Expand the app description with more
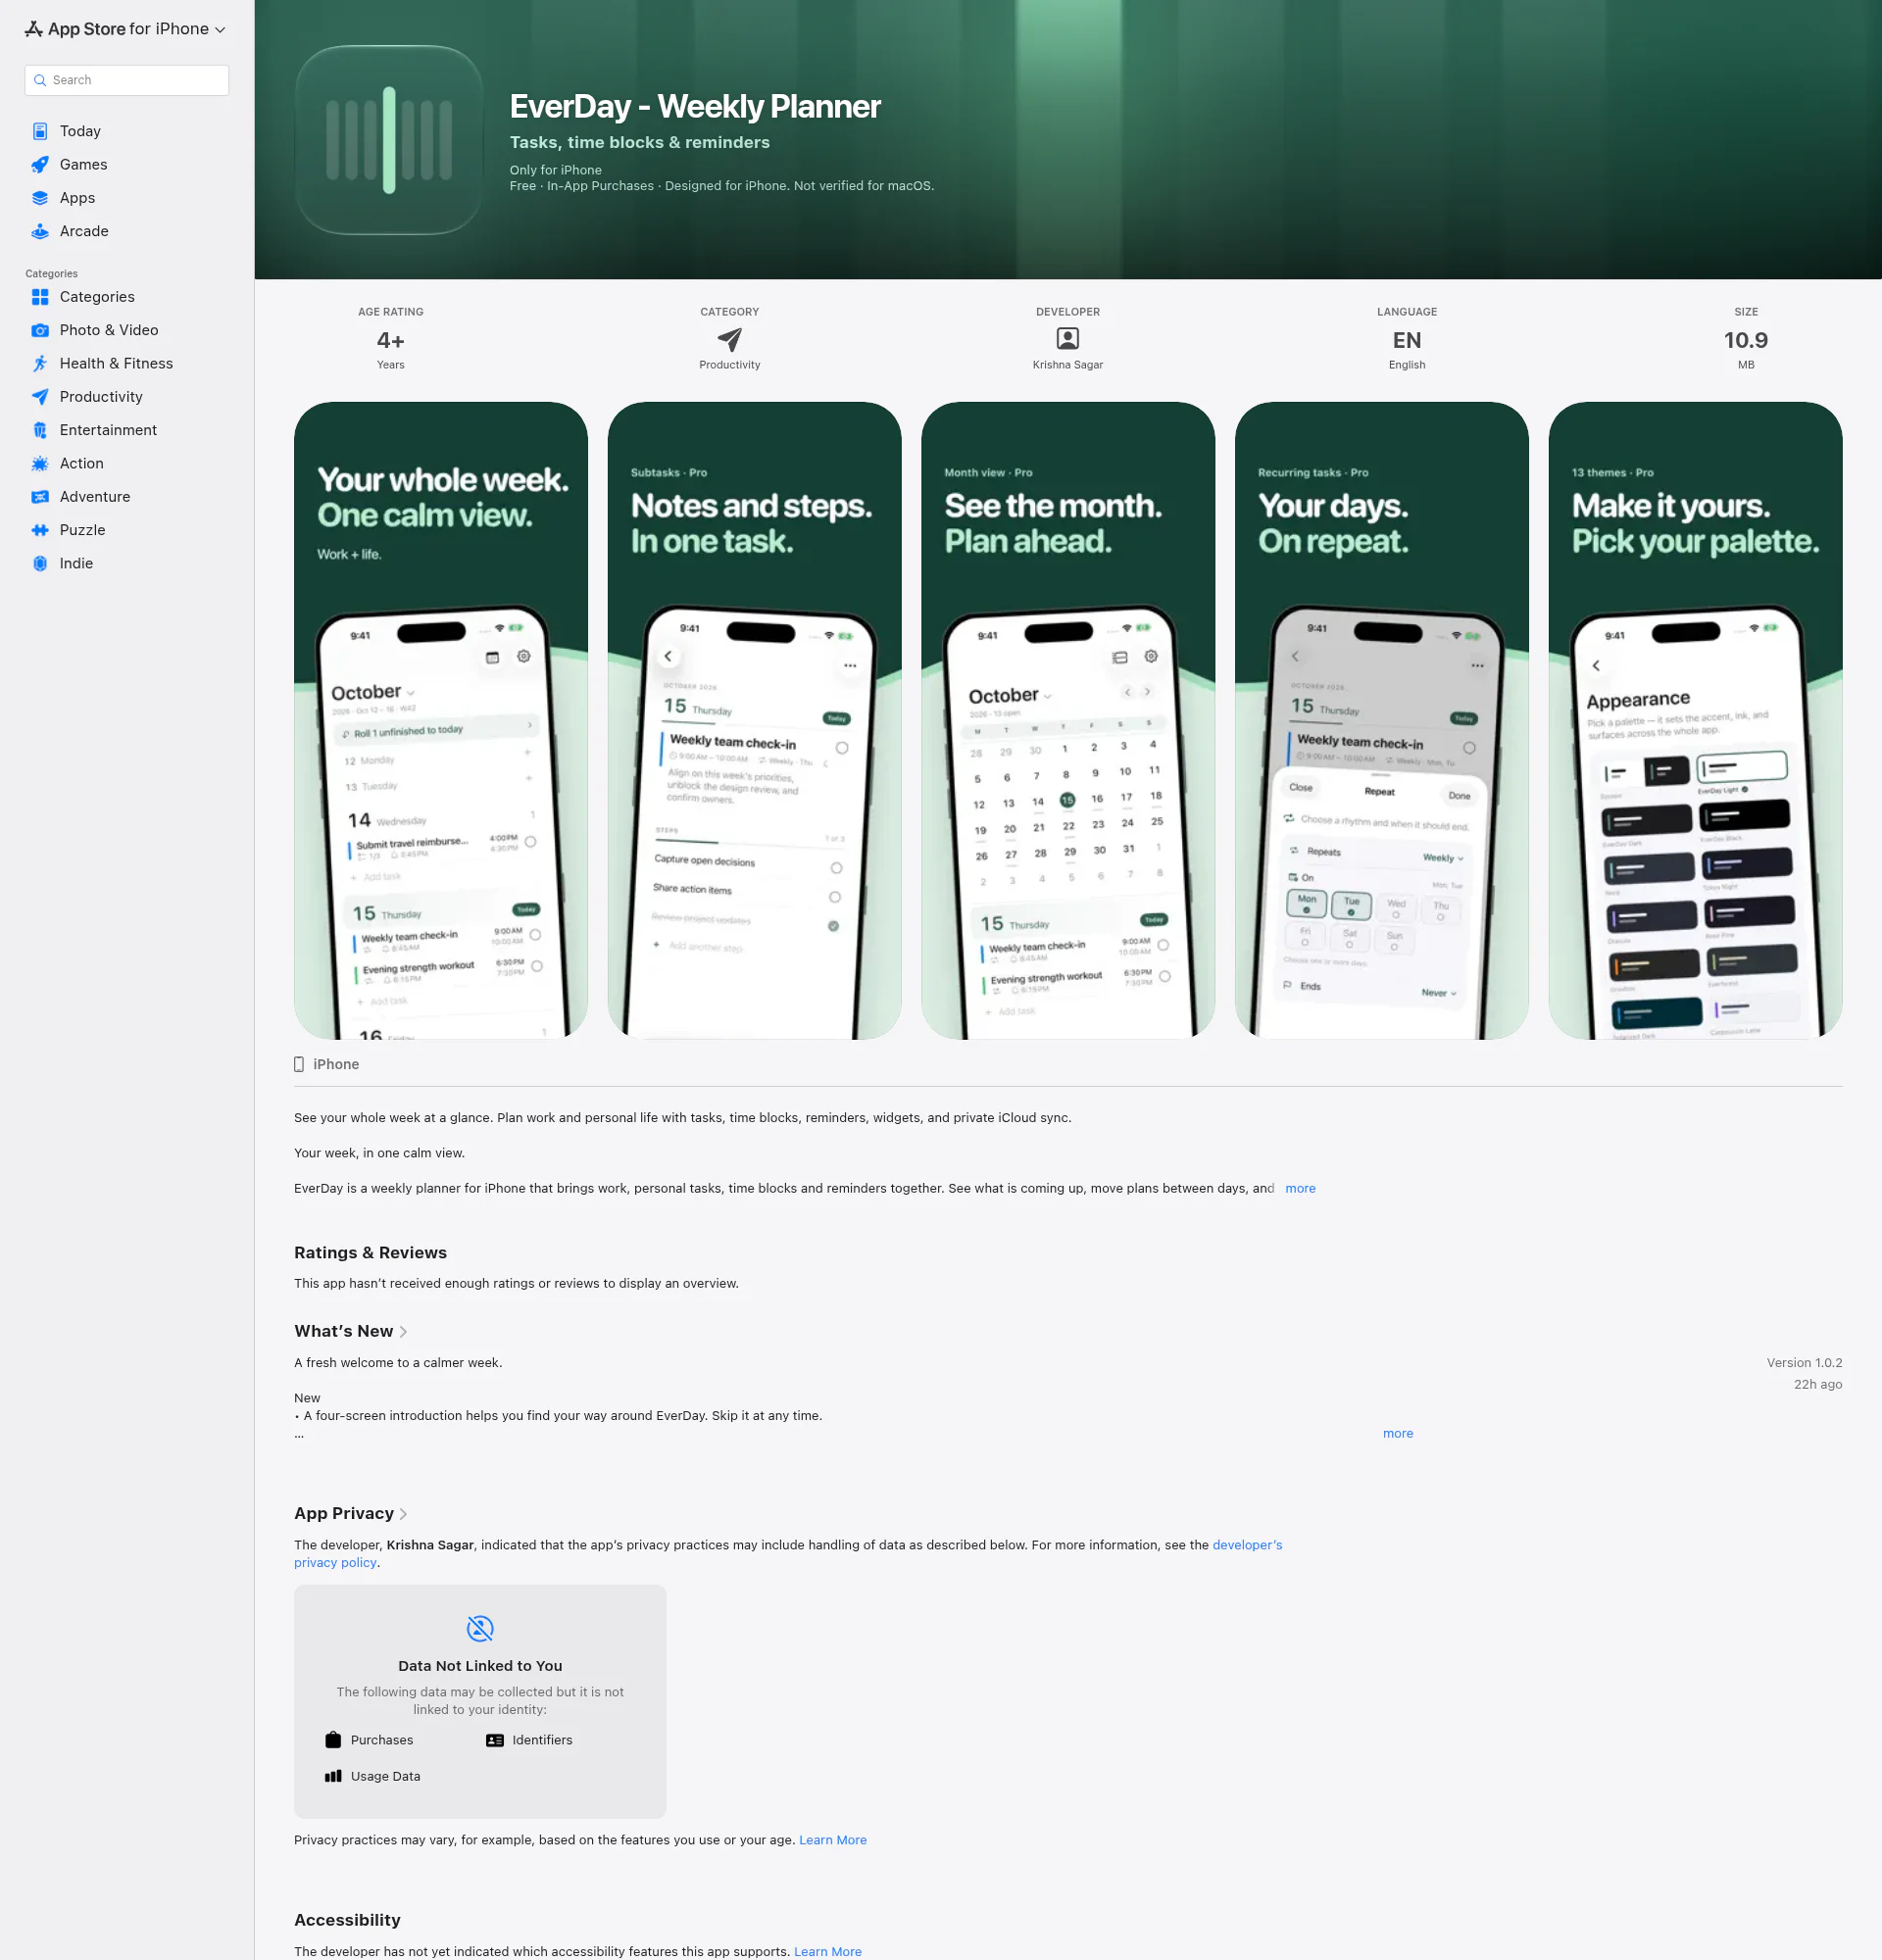This screenshot has height=1960, width=1882. coord(1300,1188)
